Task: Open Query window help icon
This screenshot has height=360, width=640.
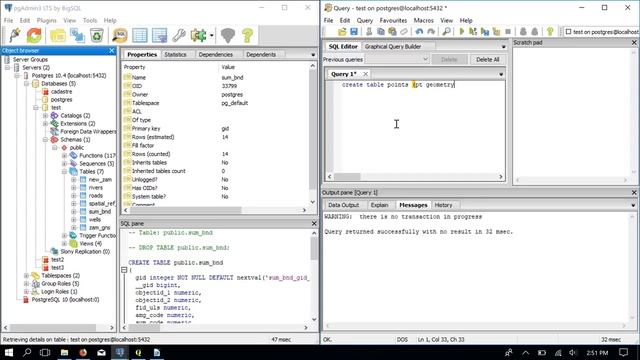Action: pos(550,31)
